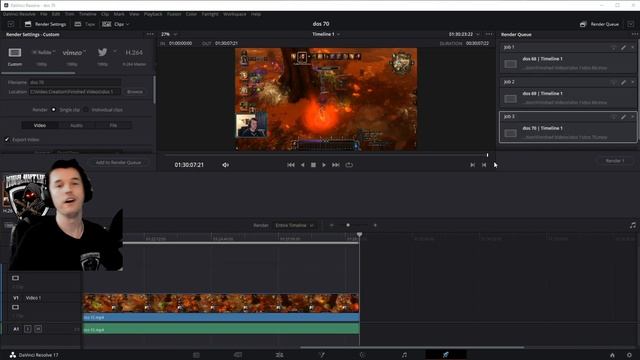Toggle loop playback
640x360 pixels.
click(x=349, y=165)
